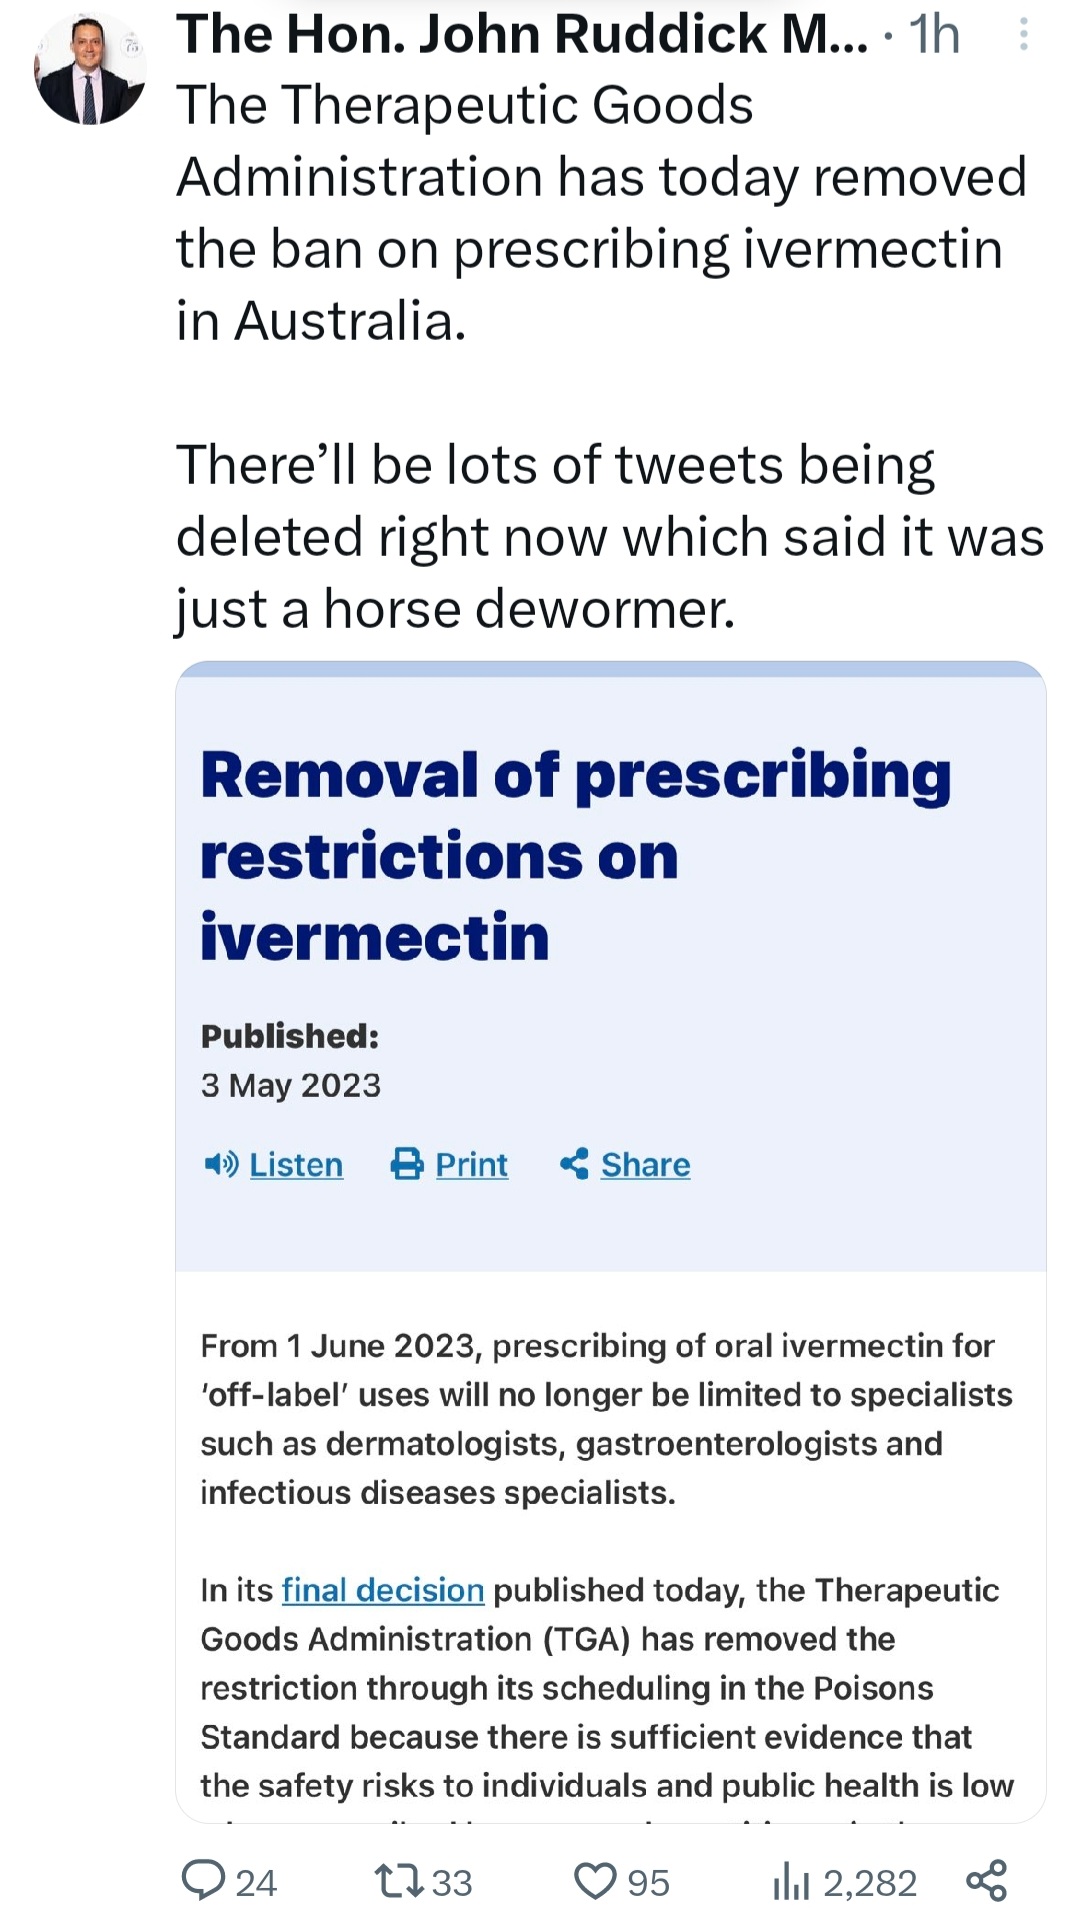Viewport: 1080px width, 1921px height.
Task: Like the tweet with the heart icon
Action: click(595, 1880)
